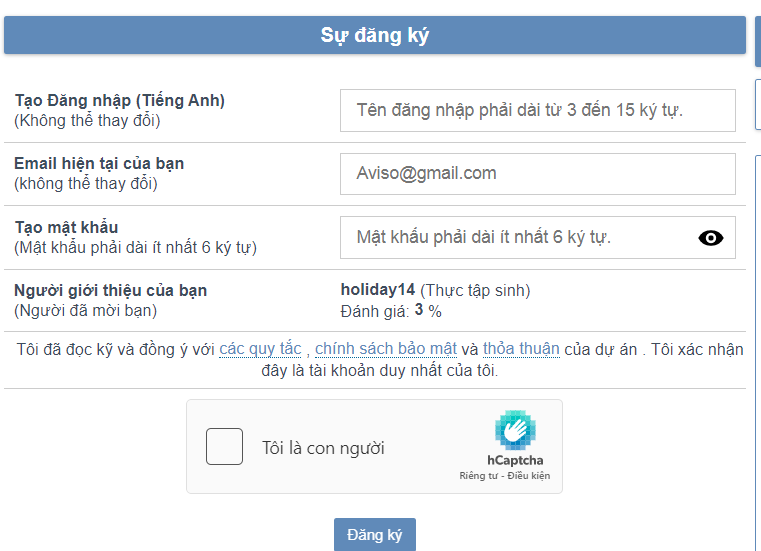The height and width of the screenshot is (551, 761).
Task: Click the hCaptcha hand logo
Action: click(515, 429)
